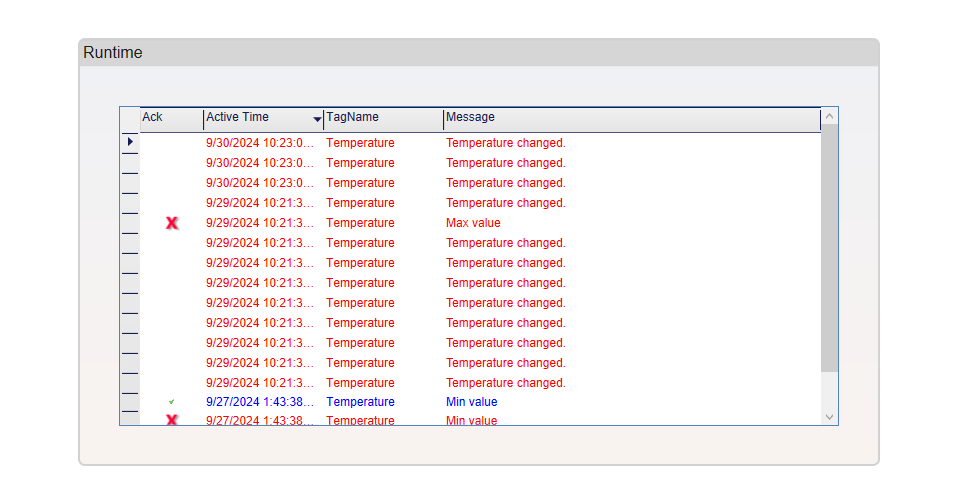Click the Runtime panel title
Screen dimensions: 958x504
click(113, 53)
